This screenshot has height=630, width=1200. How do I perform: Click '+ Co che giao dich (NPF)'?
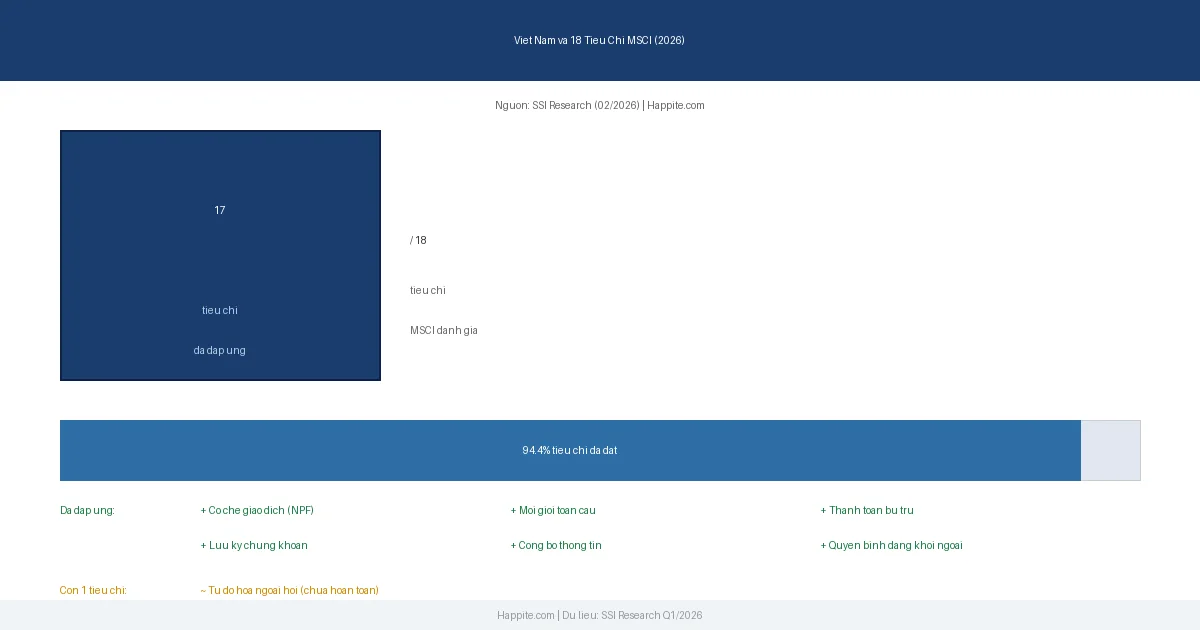257,510
